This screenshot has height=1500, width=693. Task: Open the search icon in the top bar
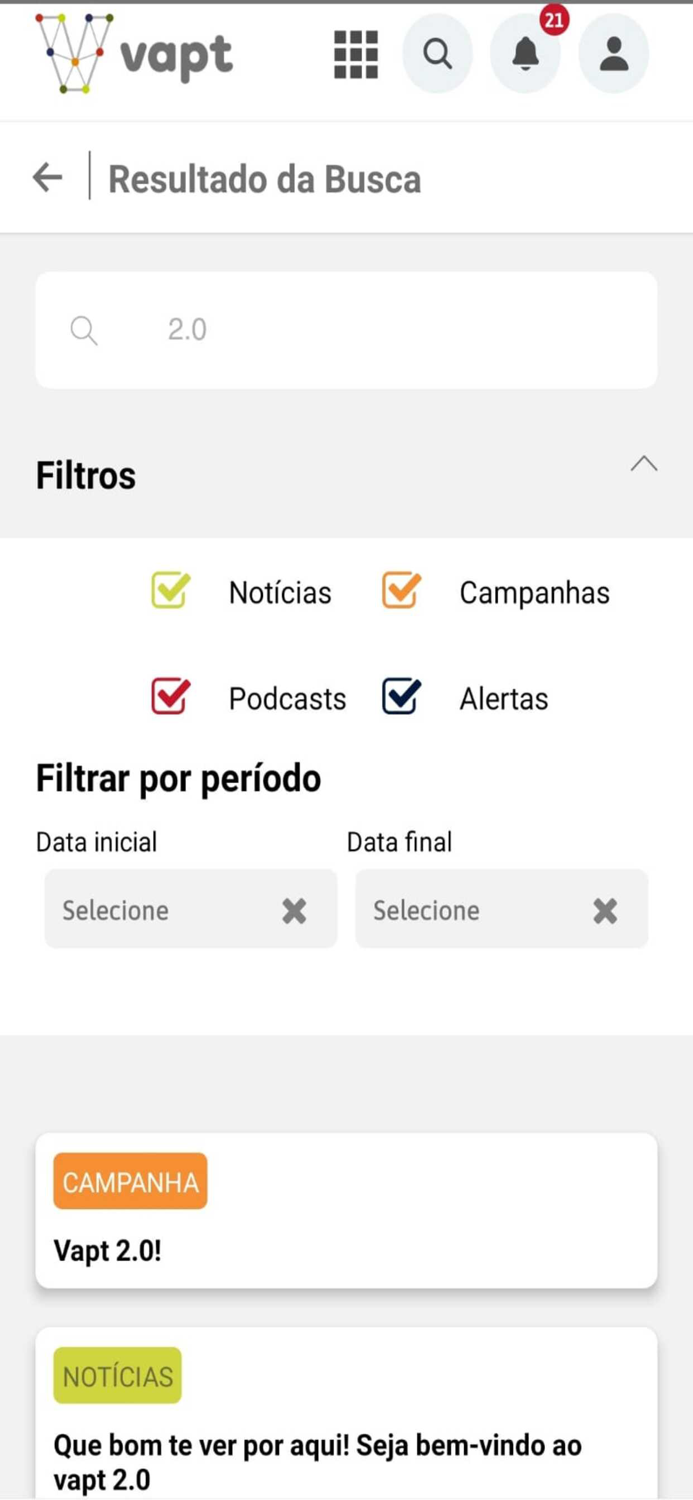(x=437, y=54)
